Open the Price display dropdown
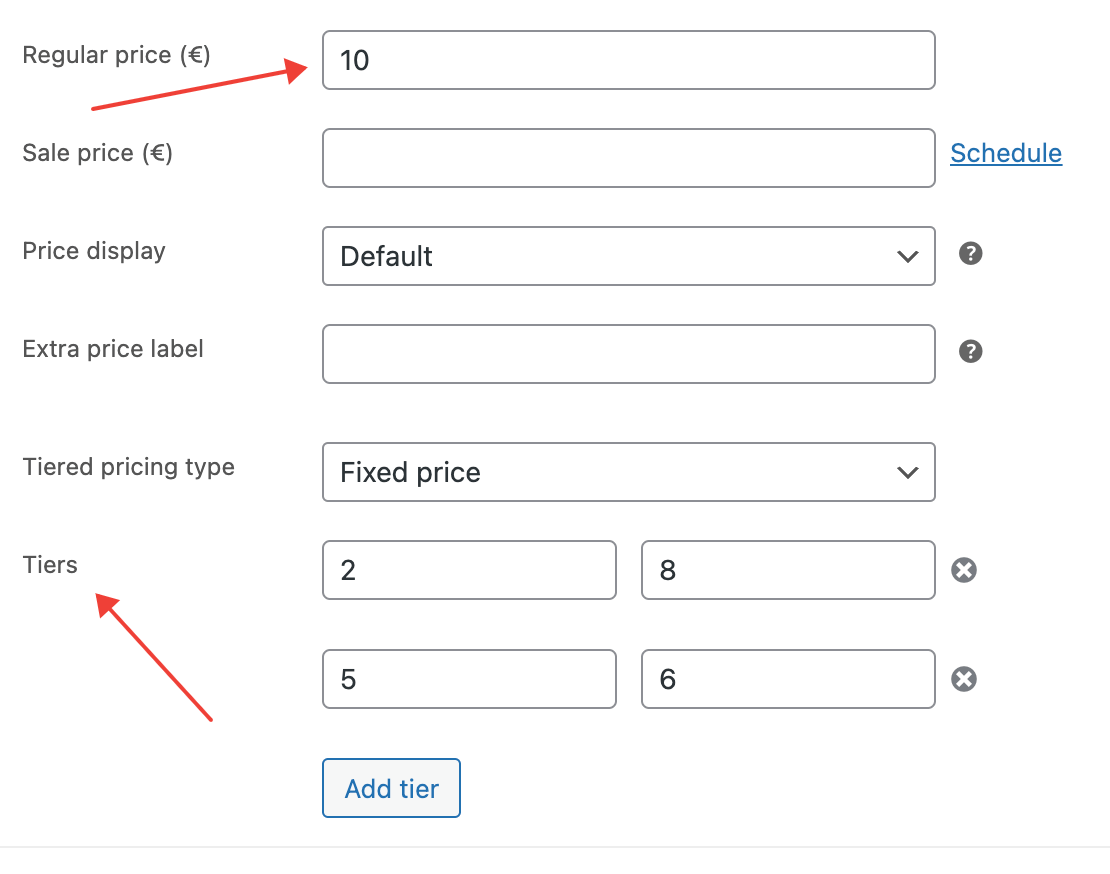The width and height of the screenshot is (1110, 874). click(x=628, y=256)
